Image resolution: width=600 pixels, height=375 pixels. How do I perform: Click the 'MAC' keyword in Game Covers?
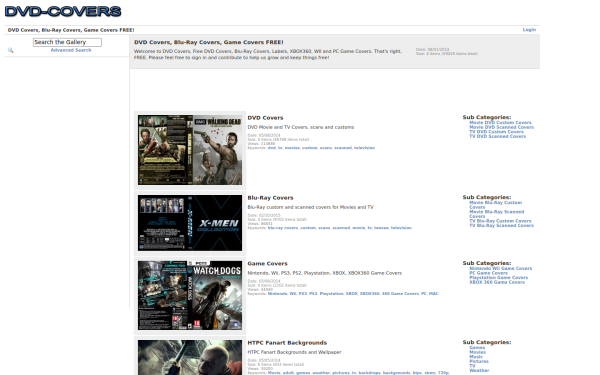[x=434, y=293]
